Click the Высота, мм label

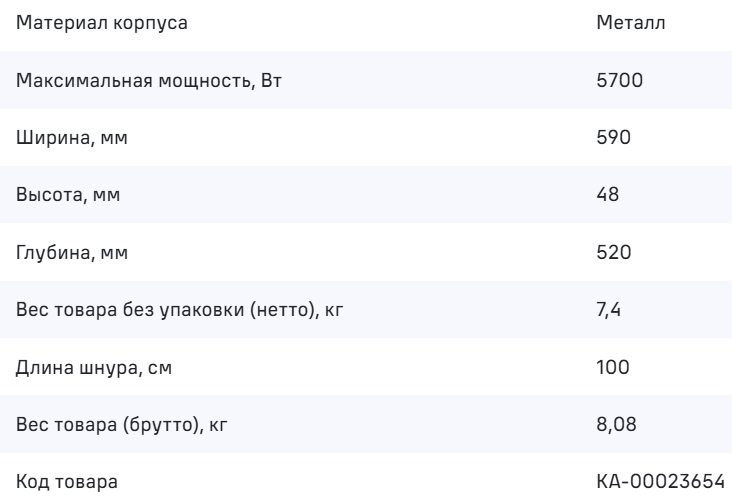(x=68, y=194)
